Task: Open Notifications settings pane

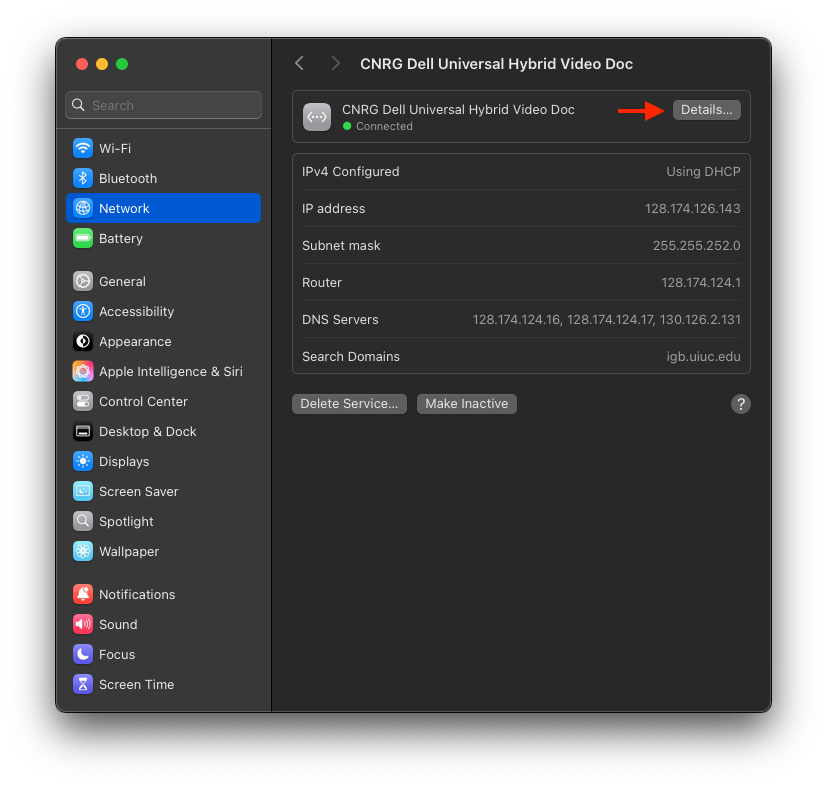Action: pyautogui.click(x=137, y=594)
